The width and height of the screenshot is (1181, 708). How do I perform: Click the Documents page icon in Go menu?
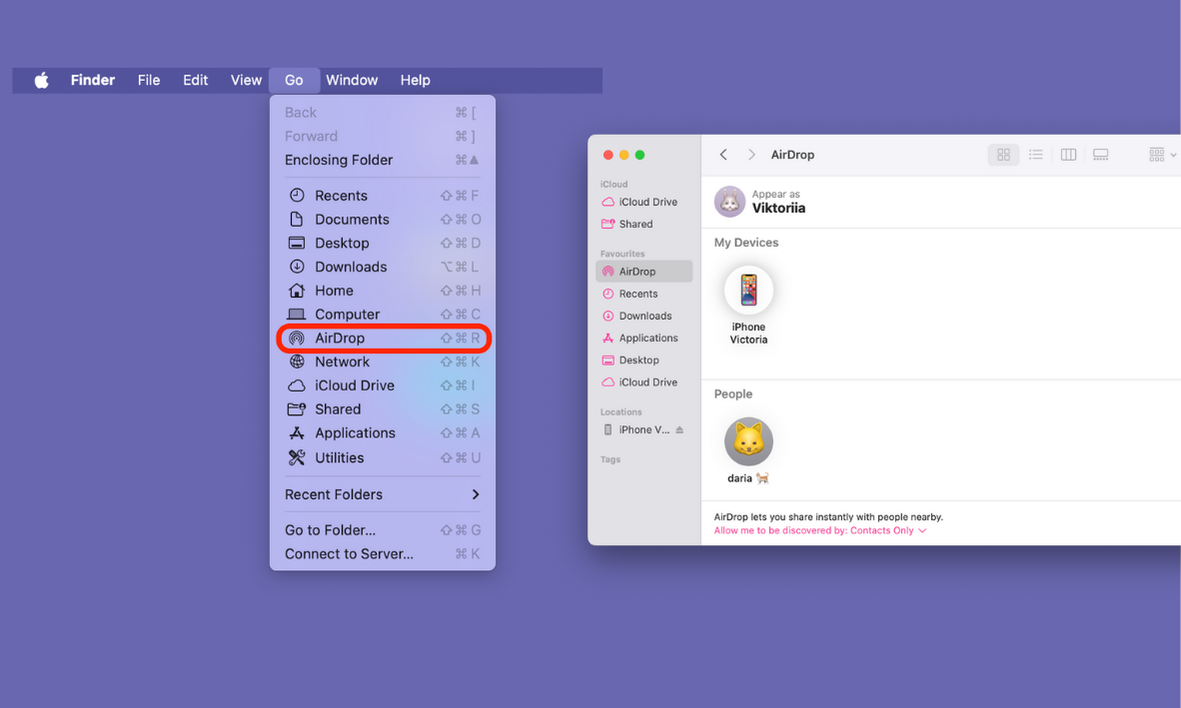pyautogui.click(x=297, y=219)
